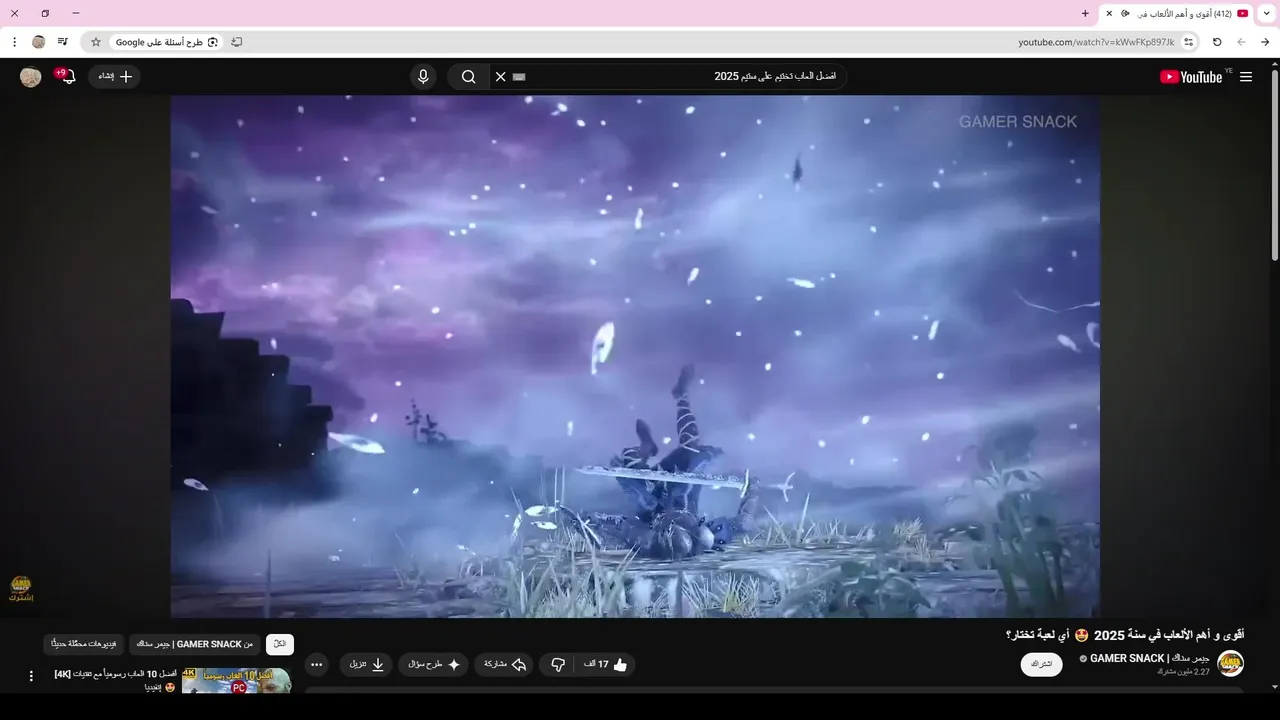Share the video via مشاركة button
This screenshot has width=1280, height=720.
pos(505,664)
